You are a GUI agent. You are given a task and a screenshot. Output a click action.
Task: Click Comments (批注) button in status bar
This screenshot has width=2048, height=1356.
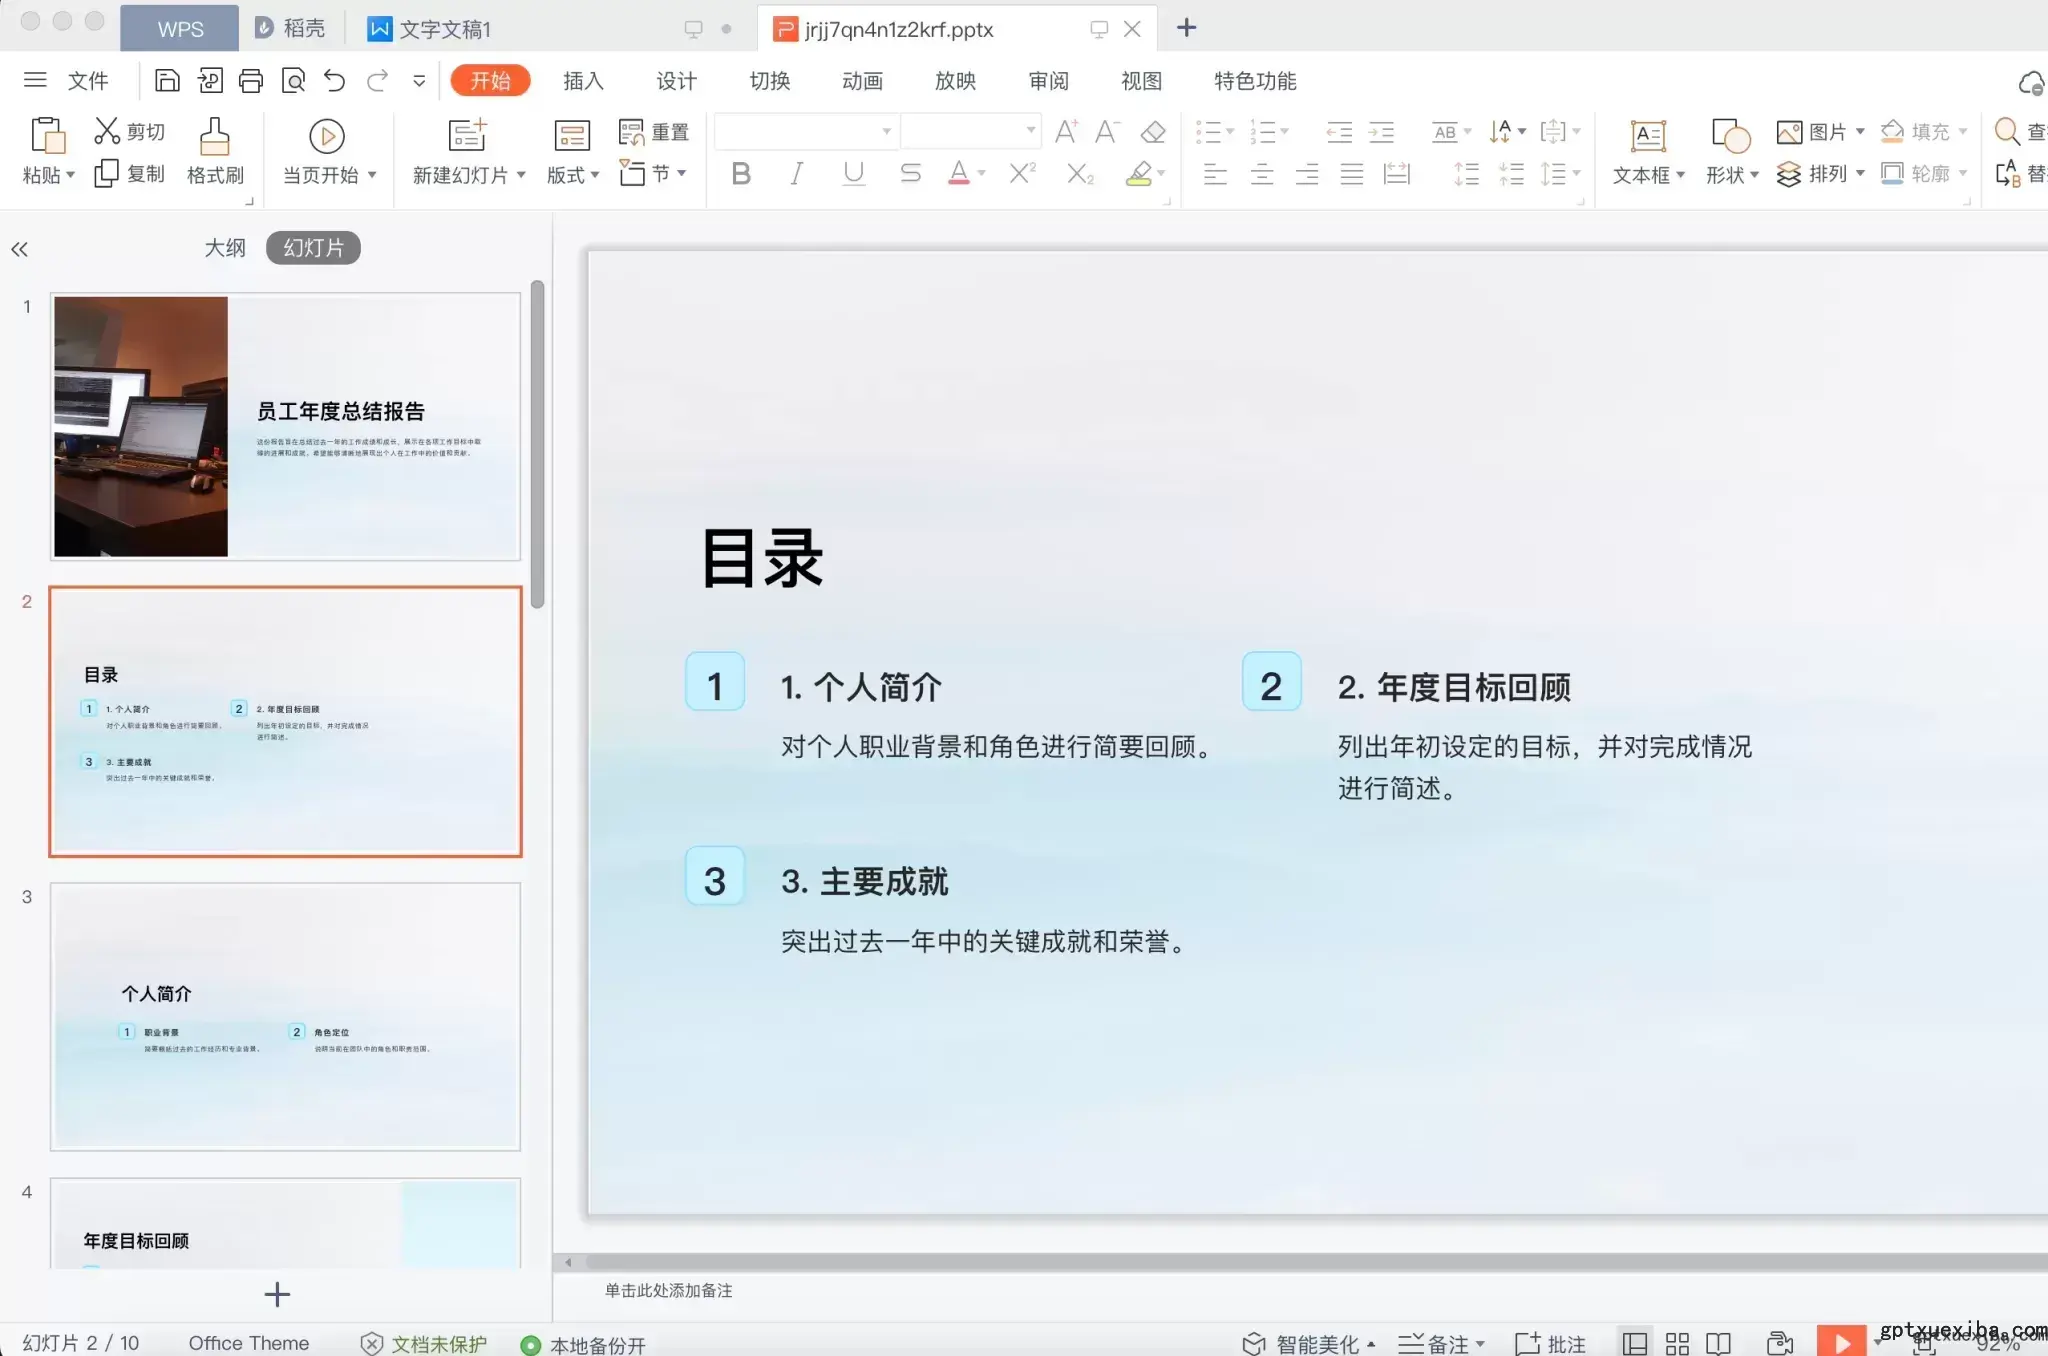[x=1550, y=1344]
